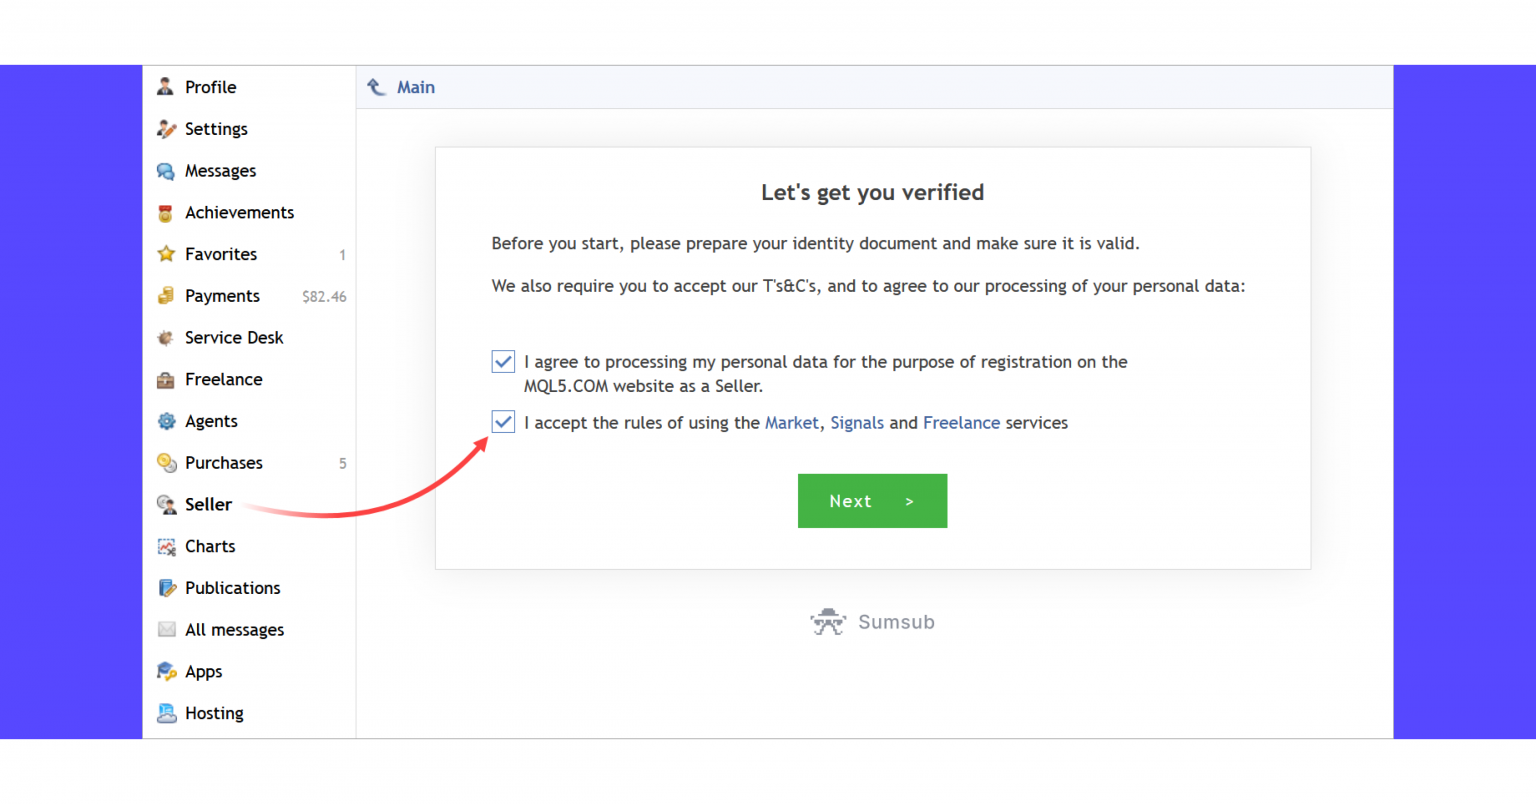Click the Messages chat bubble icon
1536x804 pixels.
tap(166, 171)
